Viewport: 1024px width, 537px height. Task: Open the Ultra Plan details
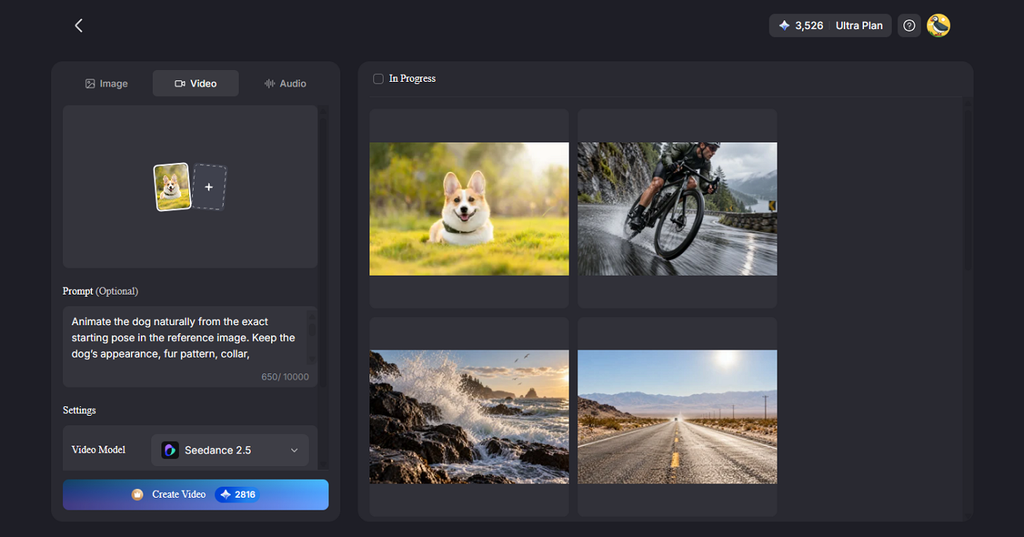[859, 25]
